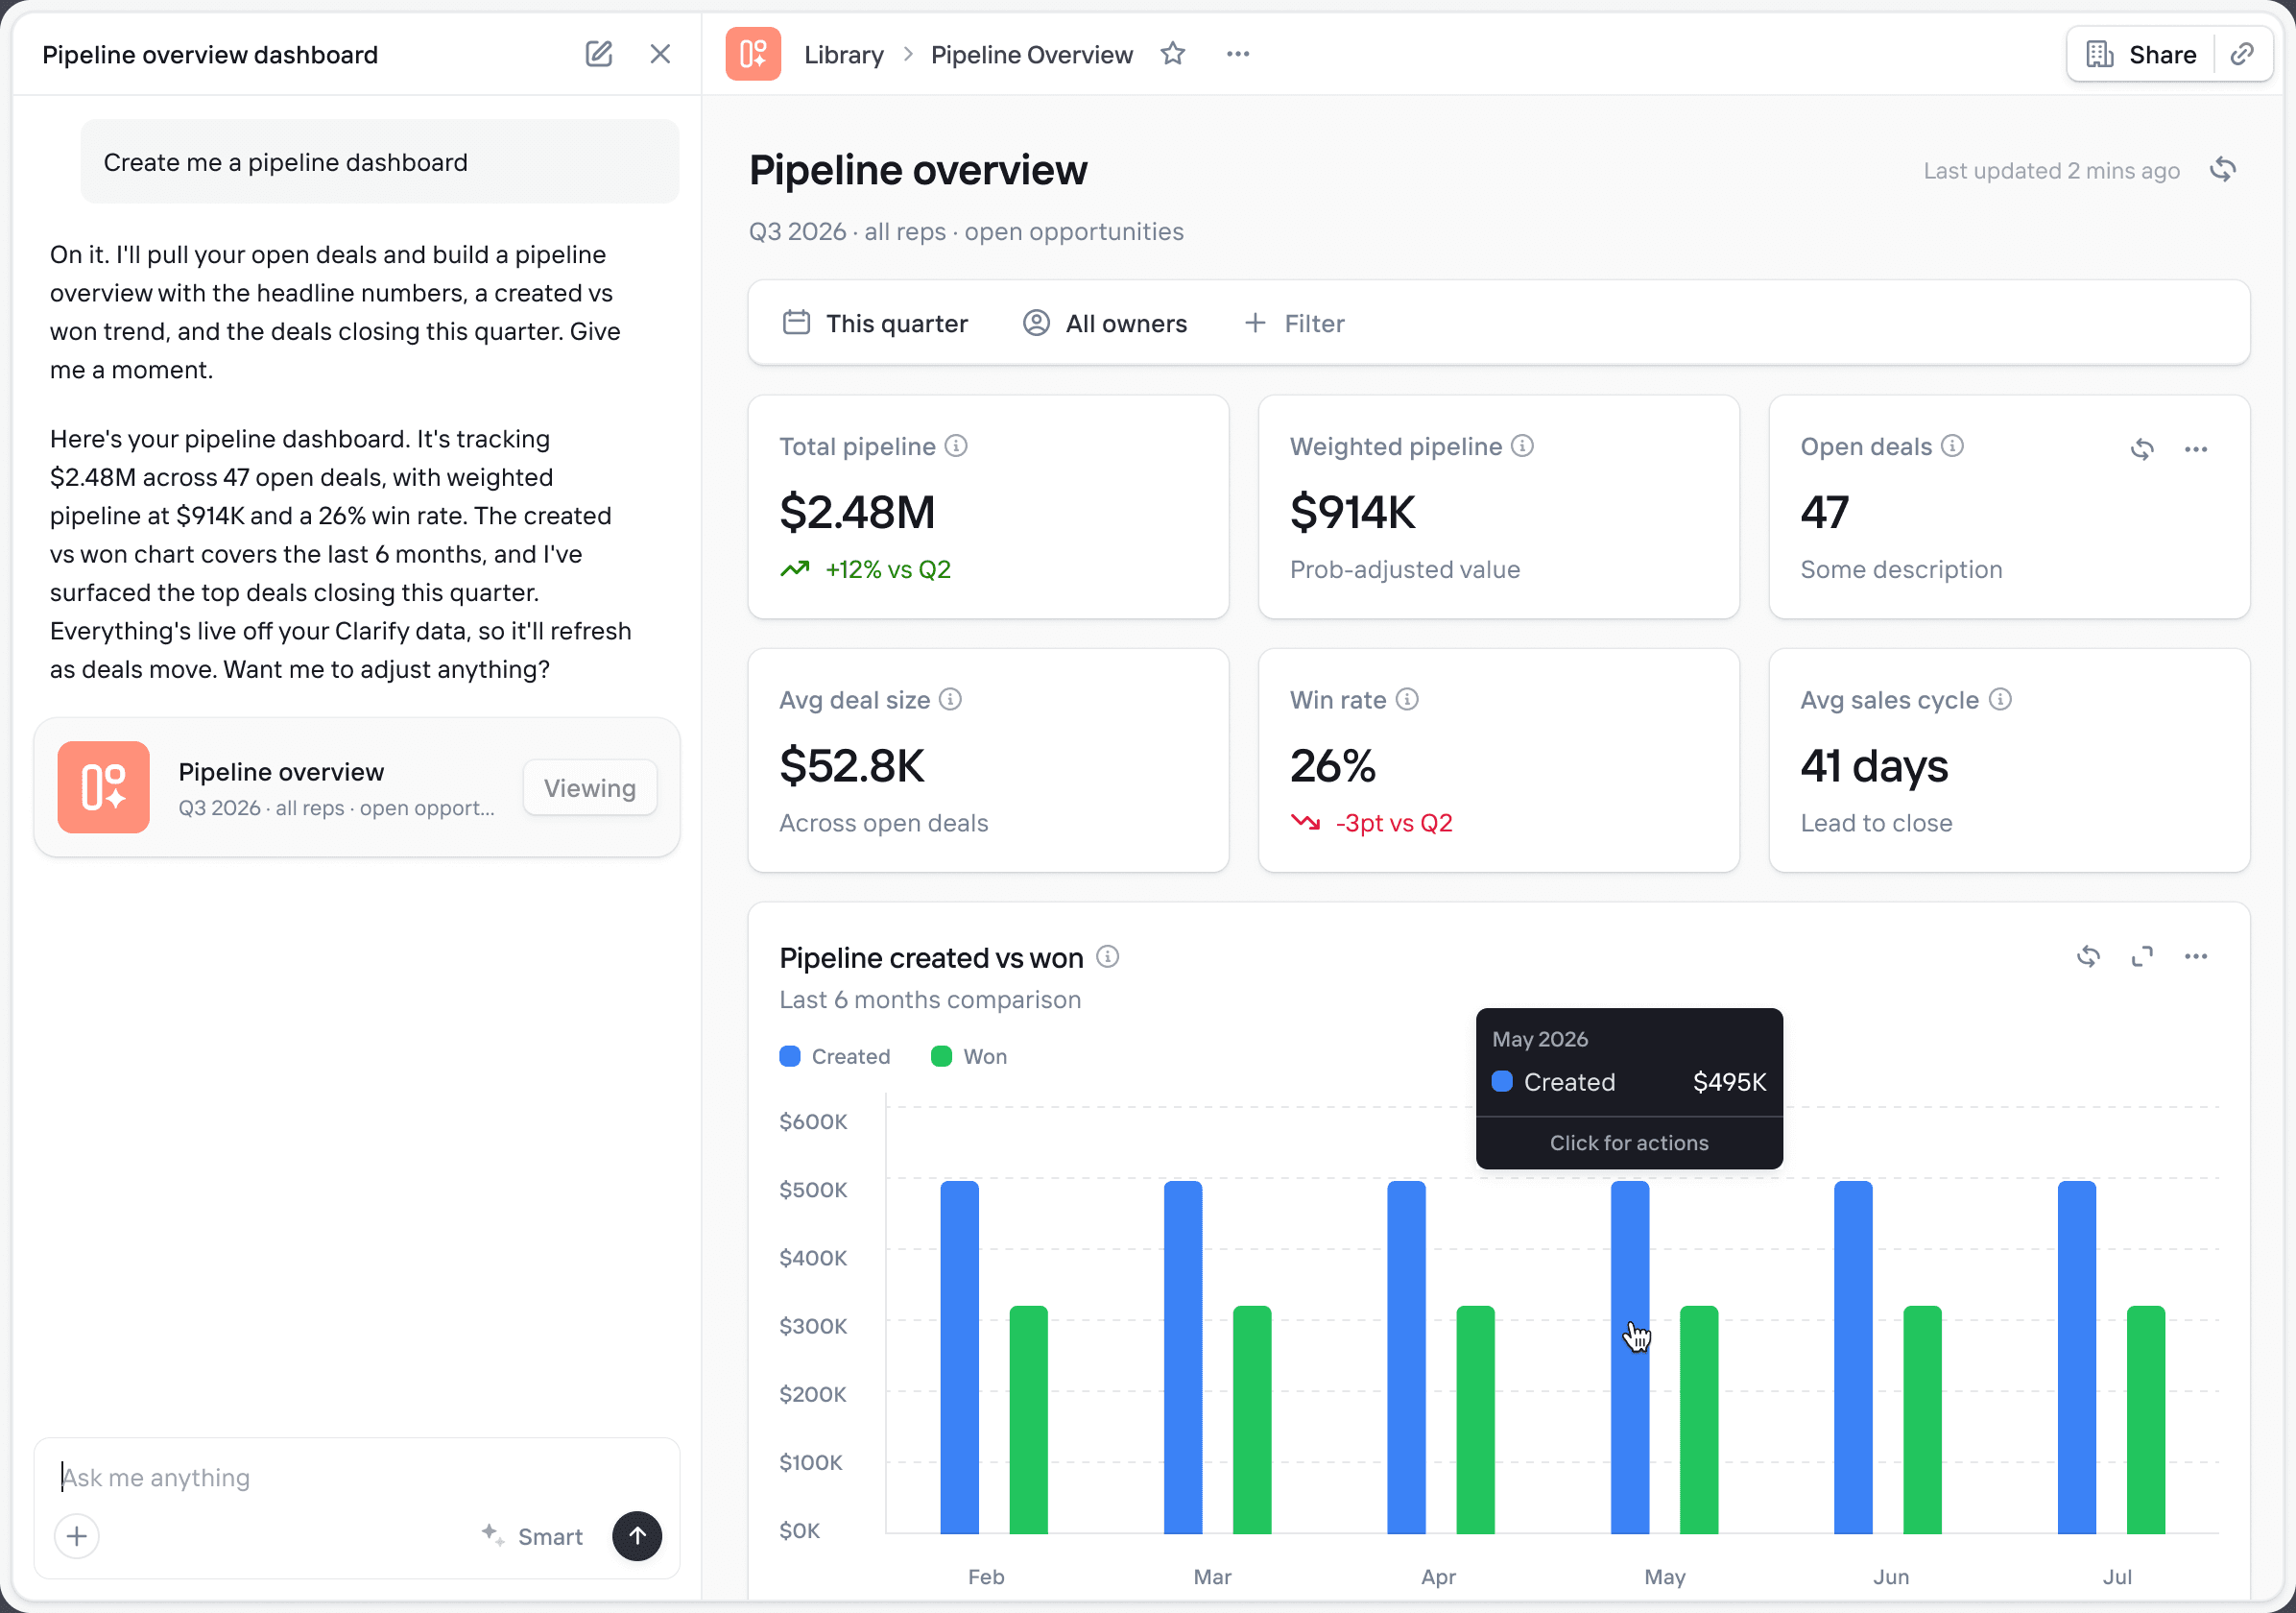This screenshot has height=1613, width=2296.
Task: Click the Share button
Action: point(2141,54)
